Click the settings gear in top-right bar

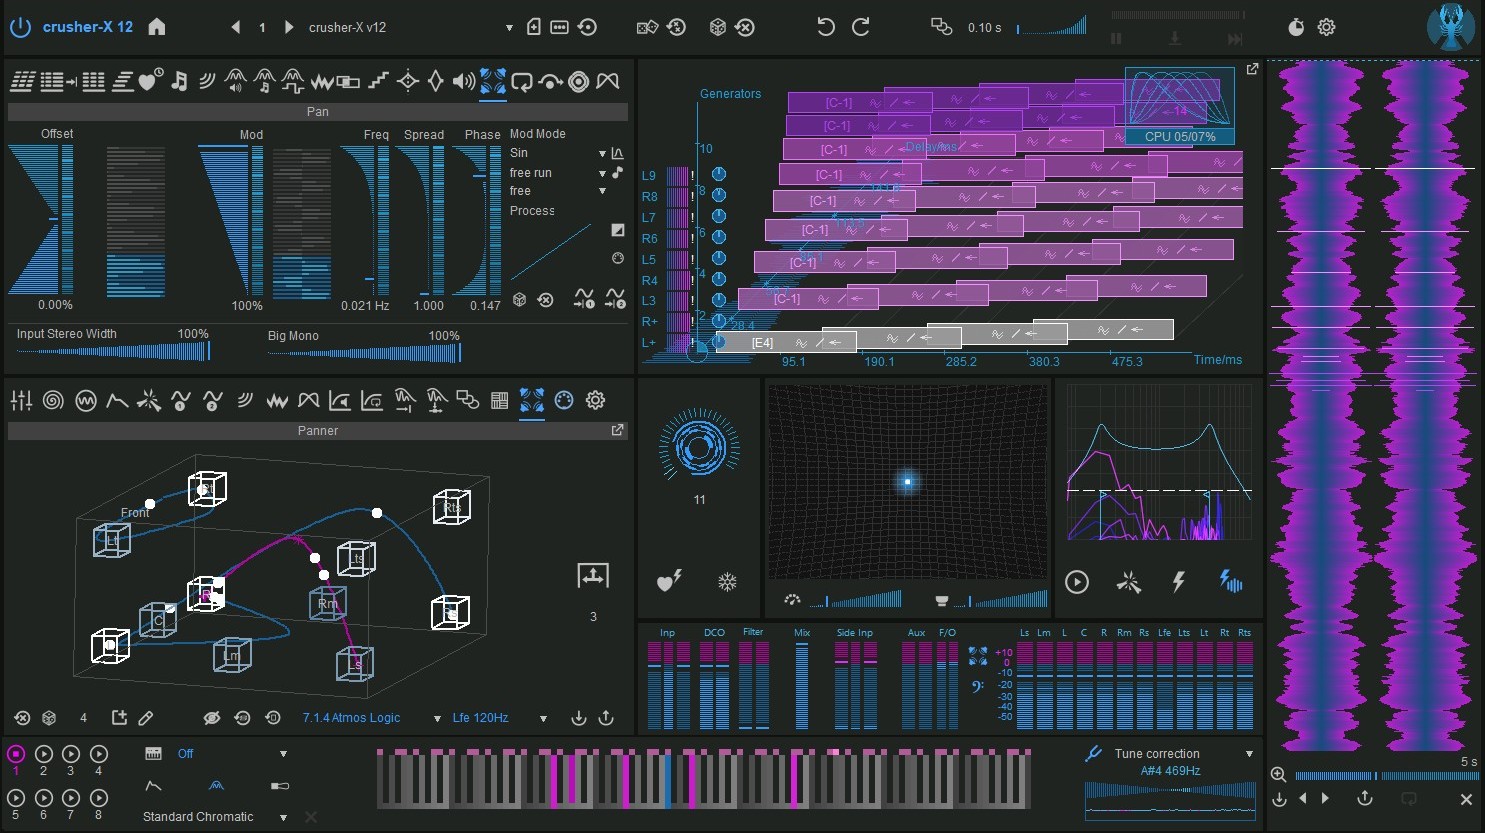pos(1326,27)
